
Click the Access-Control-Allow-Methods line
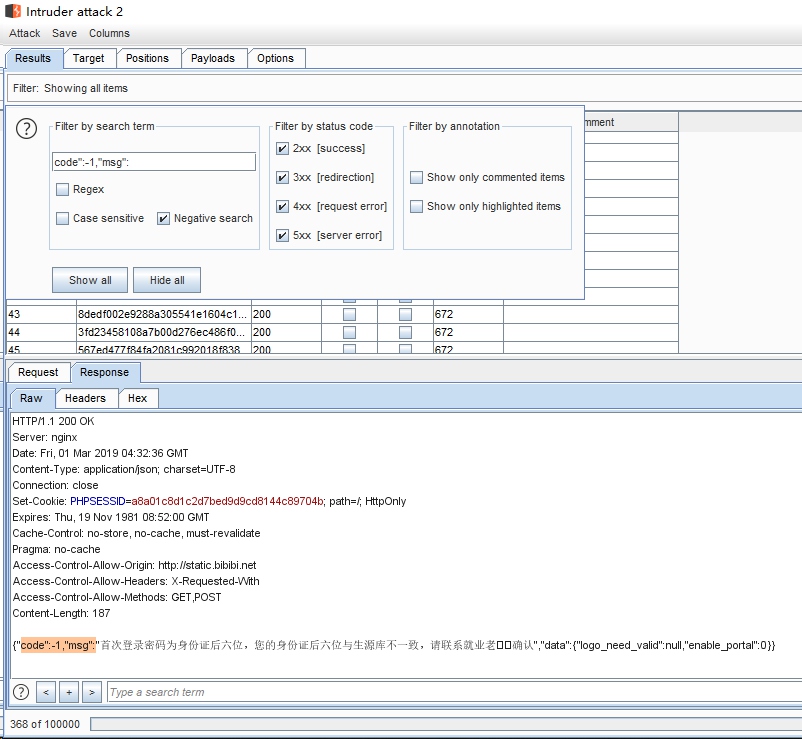(x=117, y=597)
